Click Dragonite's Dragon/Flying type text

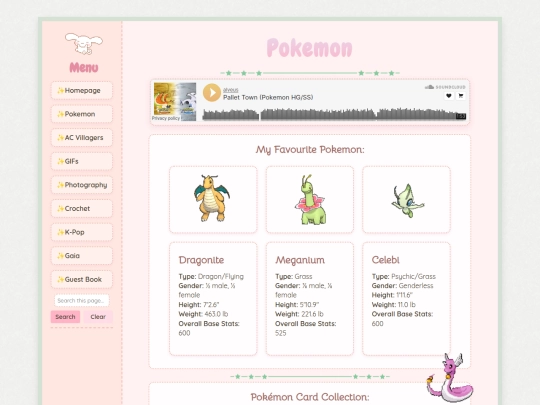coord(221,277)
